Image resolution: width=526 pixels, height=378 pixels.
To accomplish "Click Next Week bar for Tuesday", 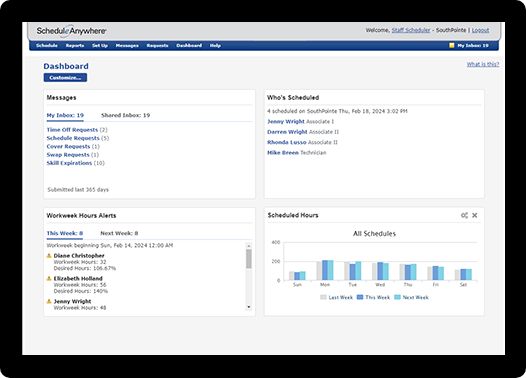I will [358, 271].
